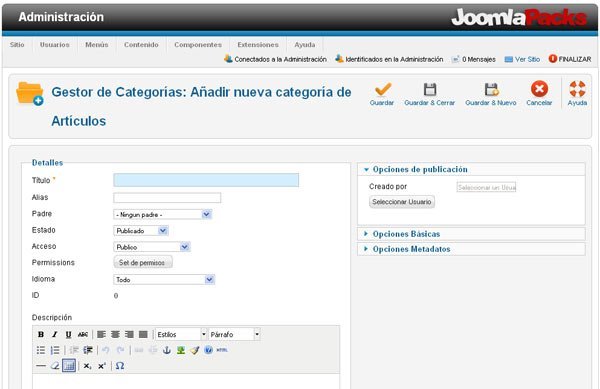Open the Componentes menu

point(198,45)
